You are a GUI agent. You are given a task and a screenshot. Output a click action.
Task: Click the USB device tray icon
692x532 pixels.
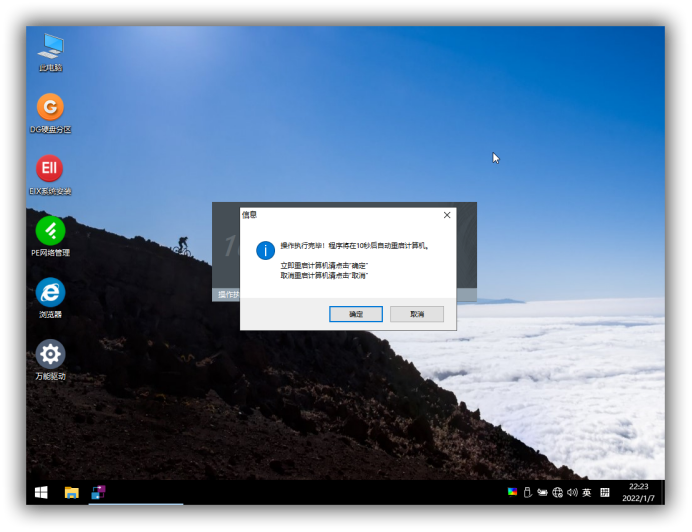(x=527, y=492)
